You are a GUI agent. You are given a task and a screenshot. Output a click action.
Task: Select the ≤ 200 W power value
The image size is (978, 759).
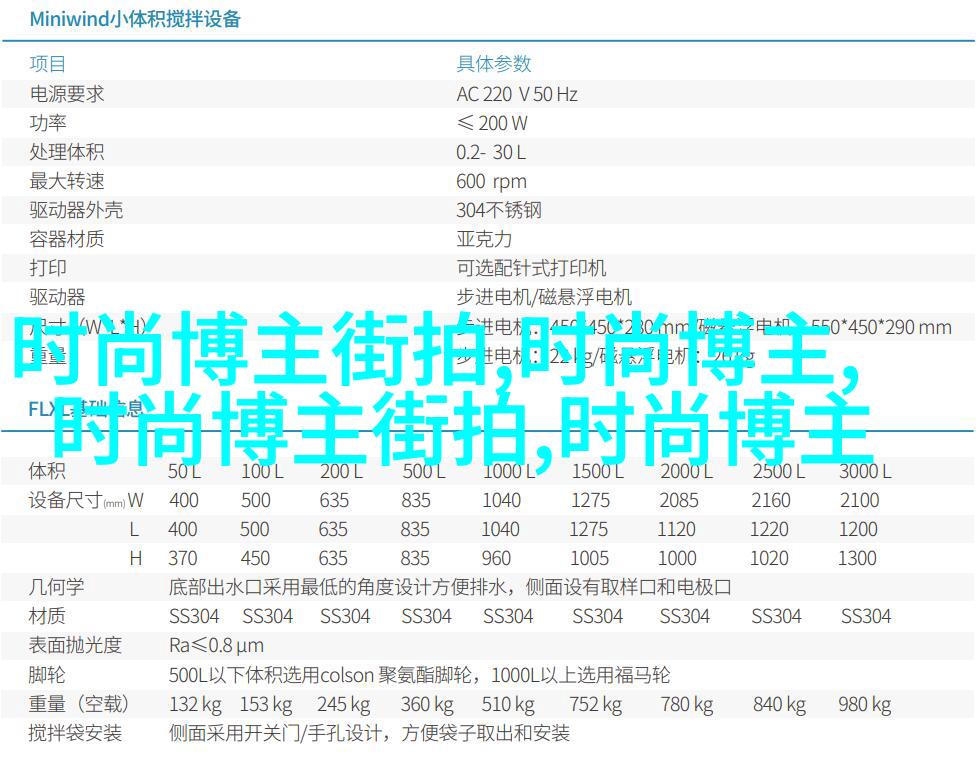[x=492, y=123]
